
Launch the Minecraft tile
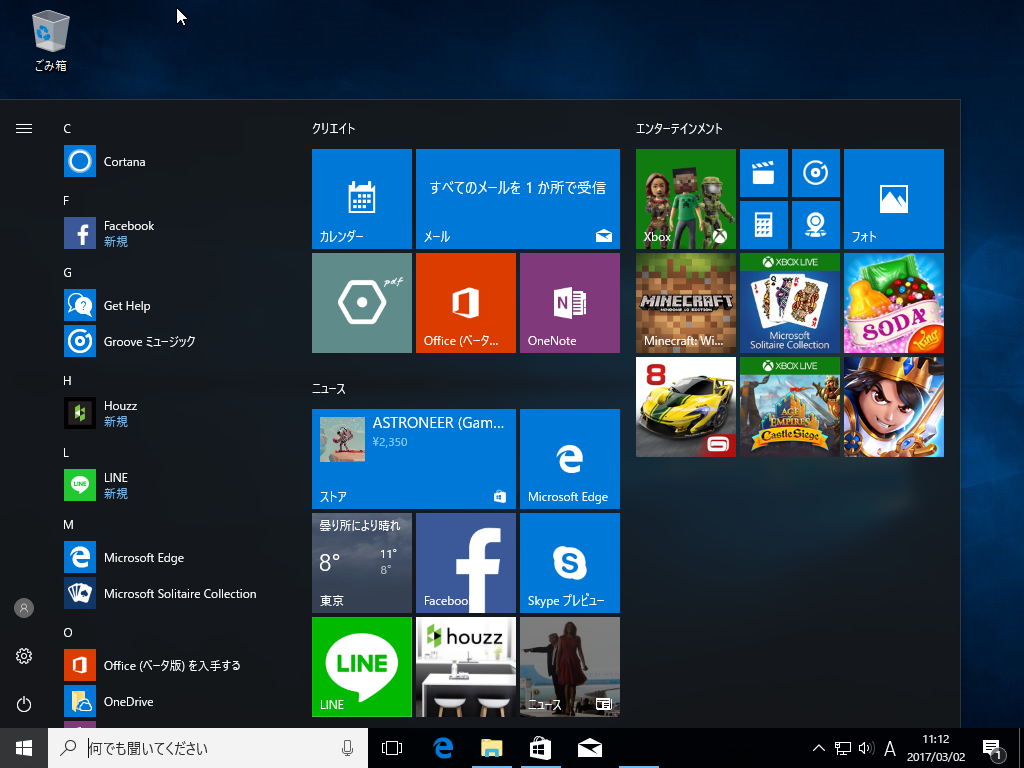686,303
